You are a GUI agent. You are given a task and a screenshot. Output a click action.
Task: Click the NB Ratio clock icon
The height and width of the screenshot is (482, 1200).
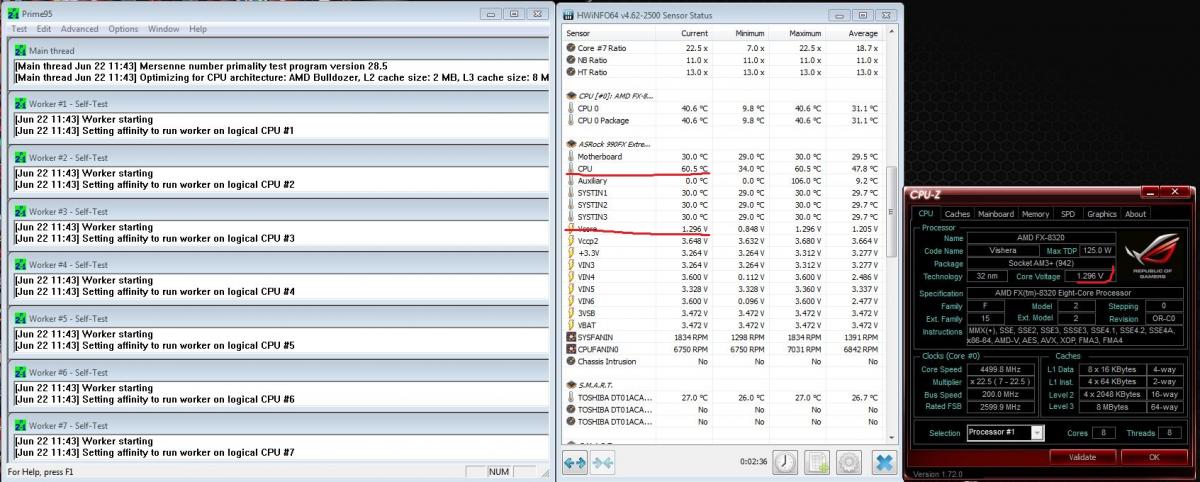[x=571, y=60]
